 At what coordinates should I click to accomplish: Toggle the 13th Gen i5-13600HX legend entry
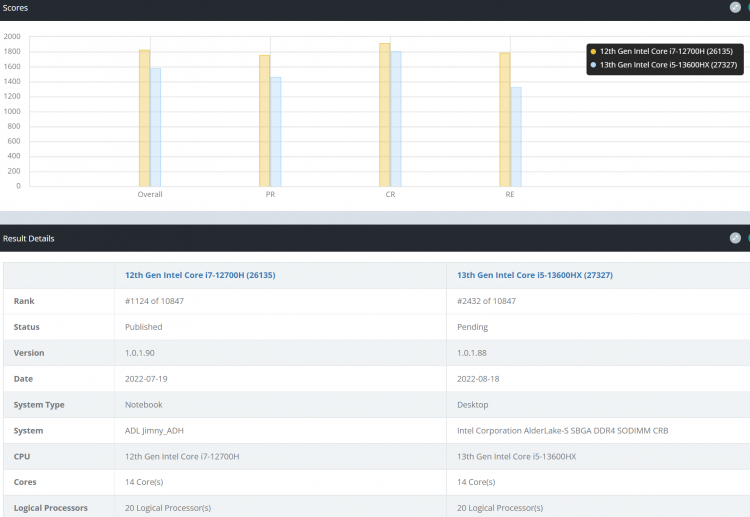(x=669, y=65)
